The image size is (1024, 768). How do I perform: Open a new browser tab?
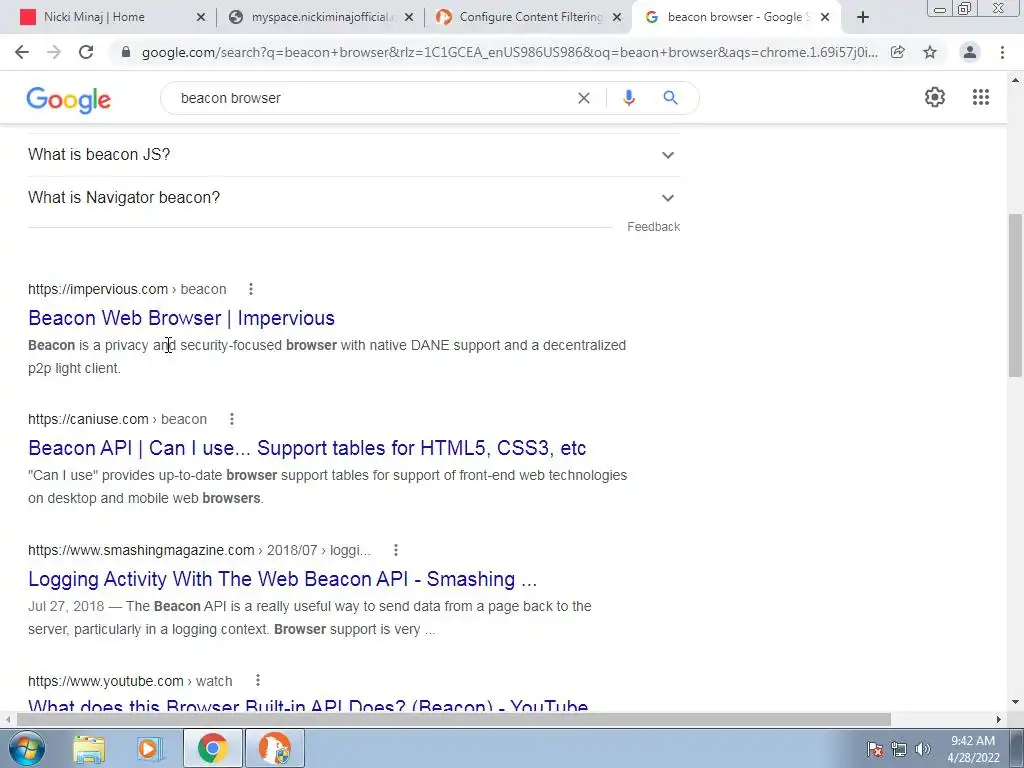(863, 18)
